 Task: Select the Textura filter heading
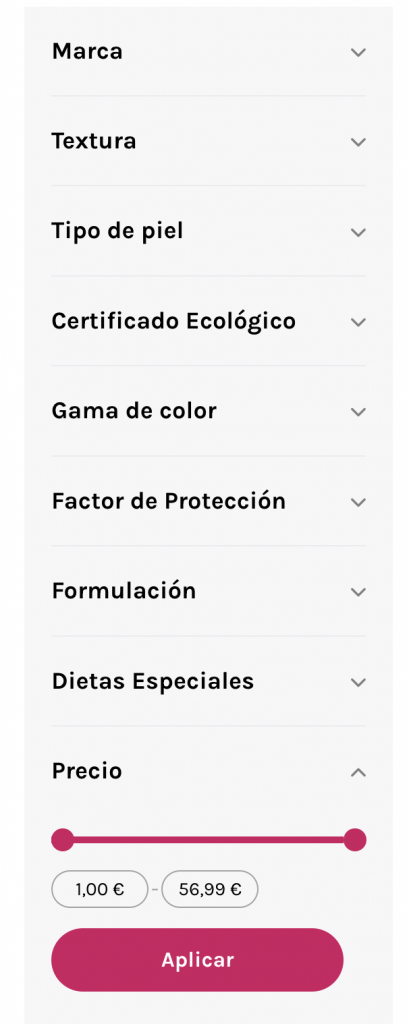94,141
